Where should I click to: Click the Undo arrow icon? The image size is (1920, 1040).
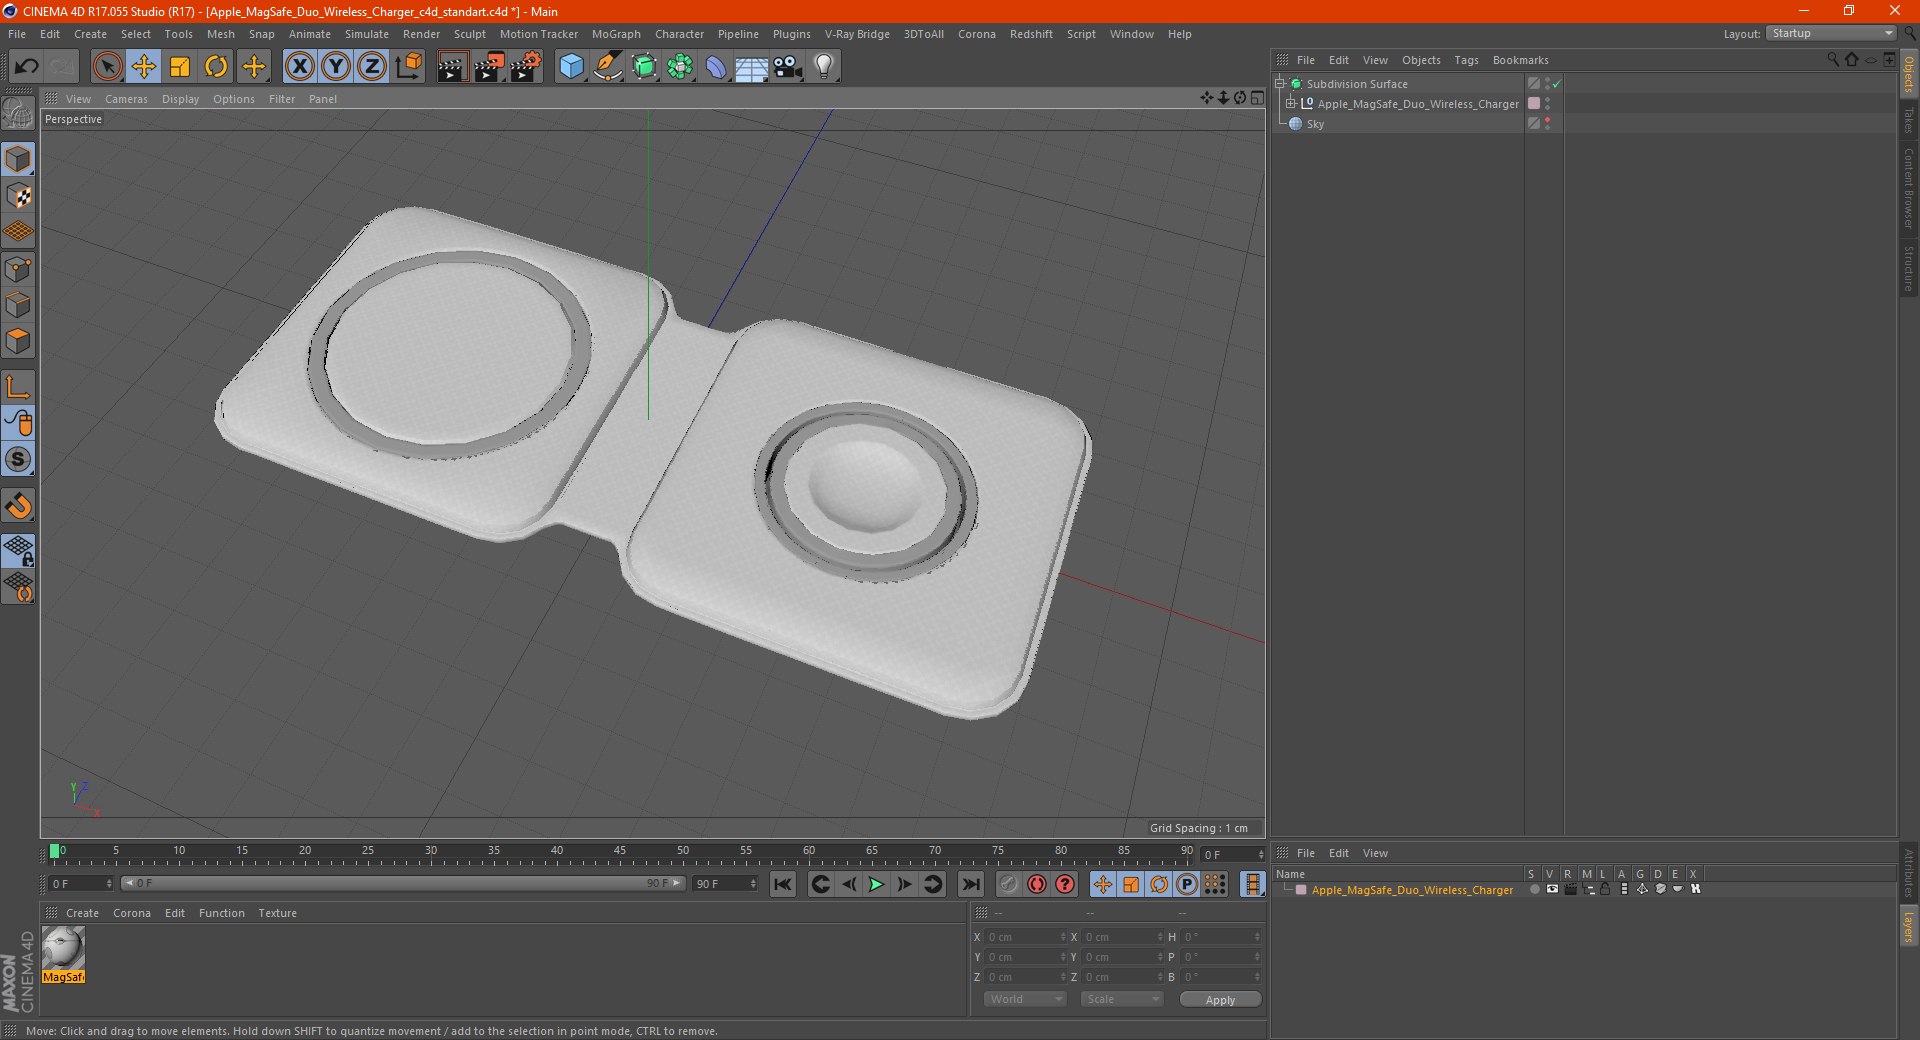coord(27,67)
